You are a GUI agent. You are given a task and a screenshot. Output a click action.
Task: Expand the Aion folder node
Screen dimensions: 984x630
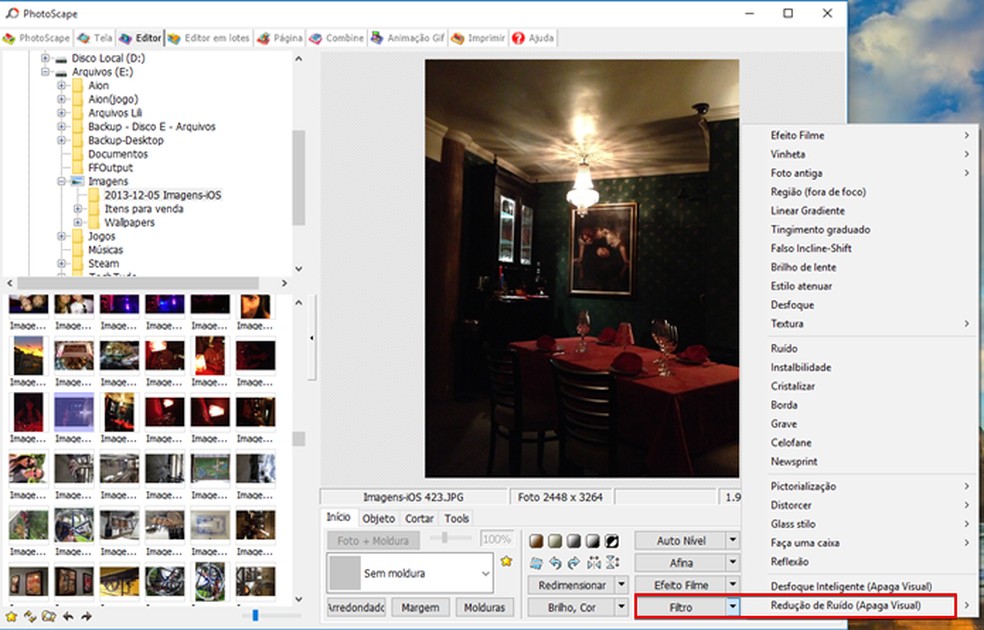(62, 85)
